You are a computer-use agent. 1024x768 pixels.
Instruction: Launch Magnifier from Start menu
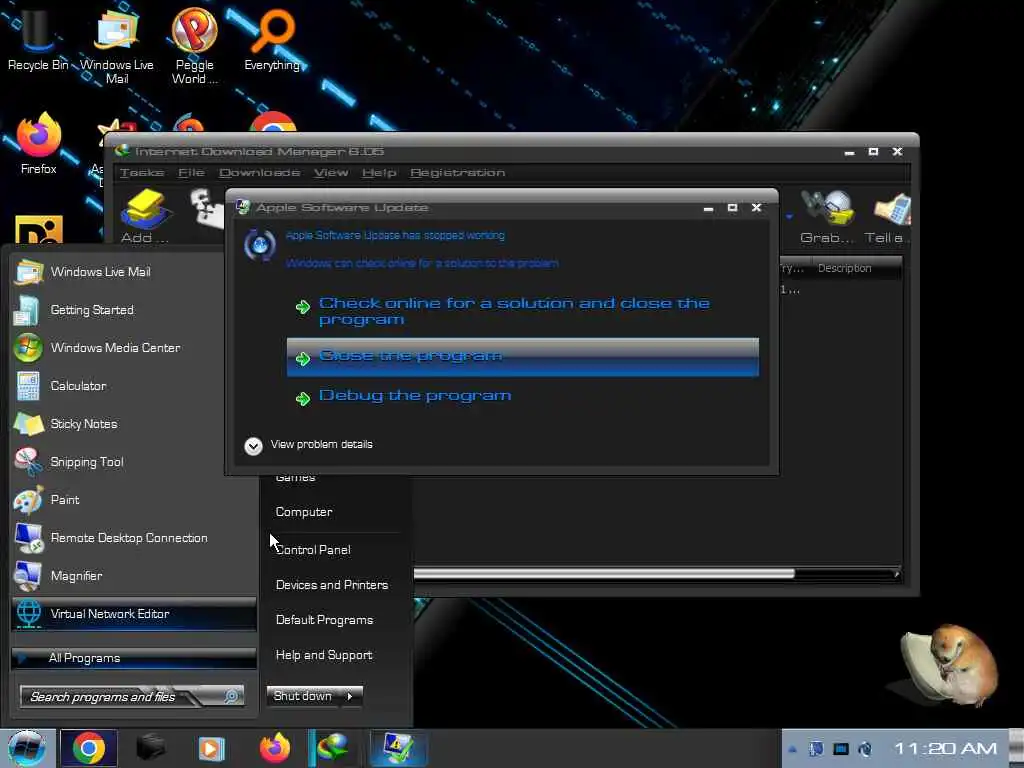pos(134,575)
